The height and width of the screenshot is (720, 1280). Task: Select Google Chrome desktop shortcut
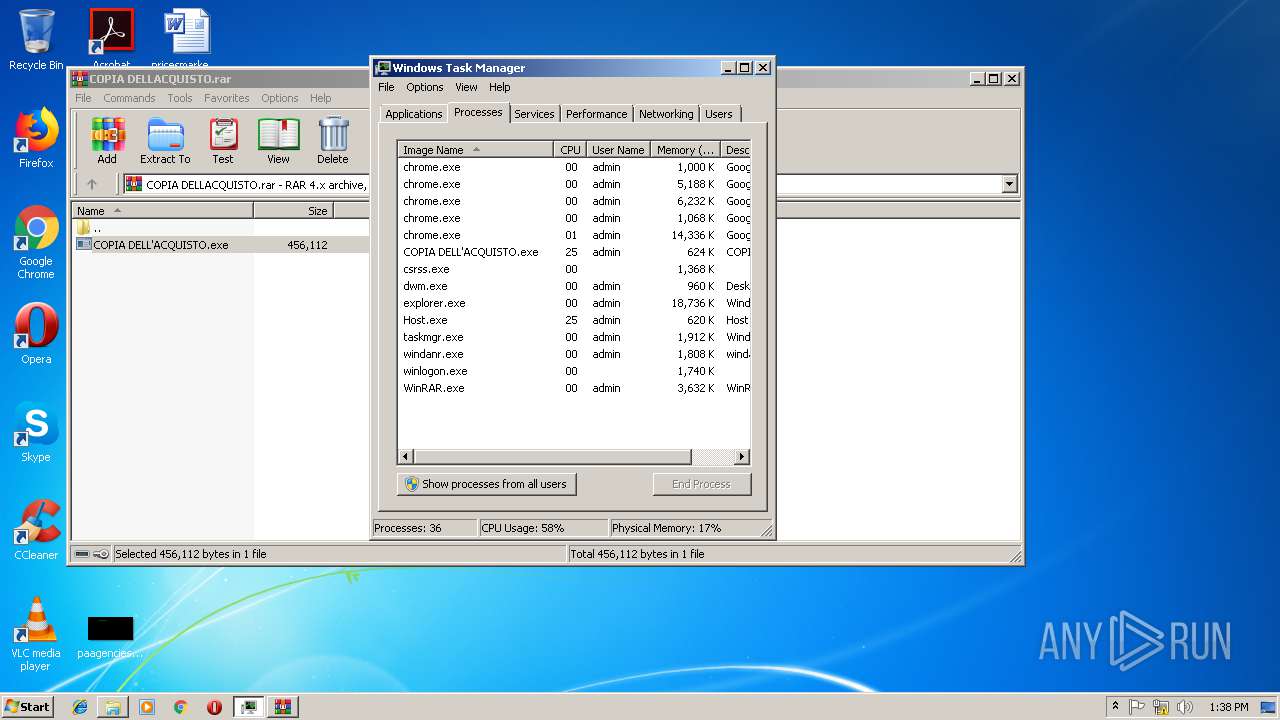36,242
